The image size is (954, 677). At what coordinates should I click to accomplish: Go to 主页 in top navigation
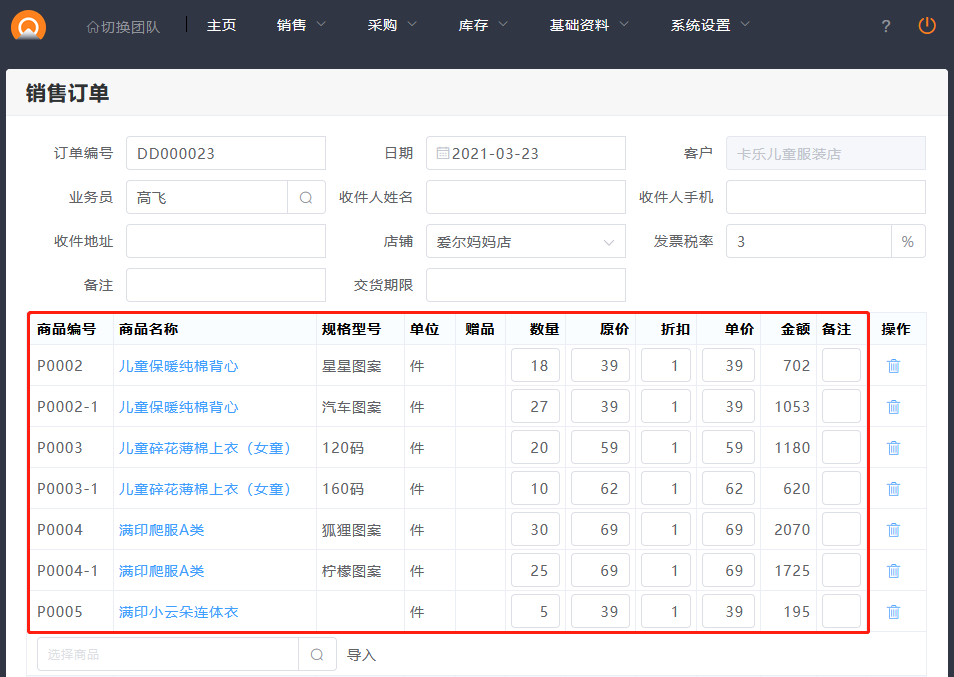point(221,25)
